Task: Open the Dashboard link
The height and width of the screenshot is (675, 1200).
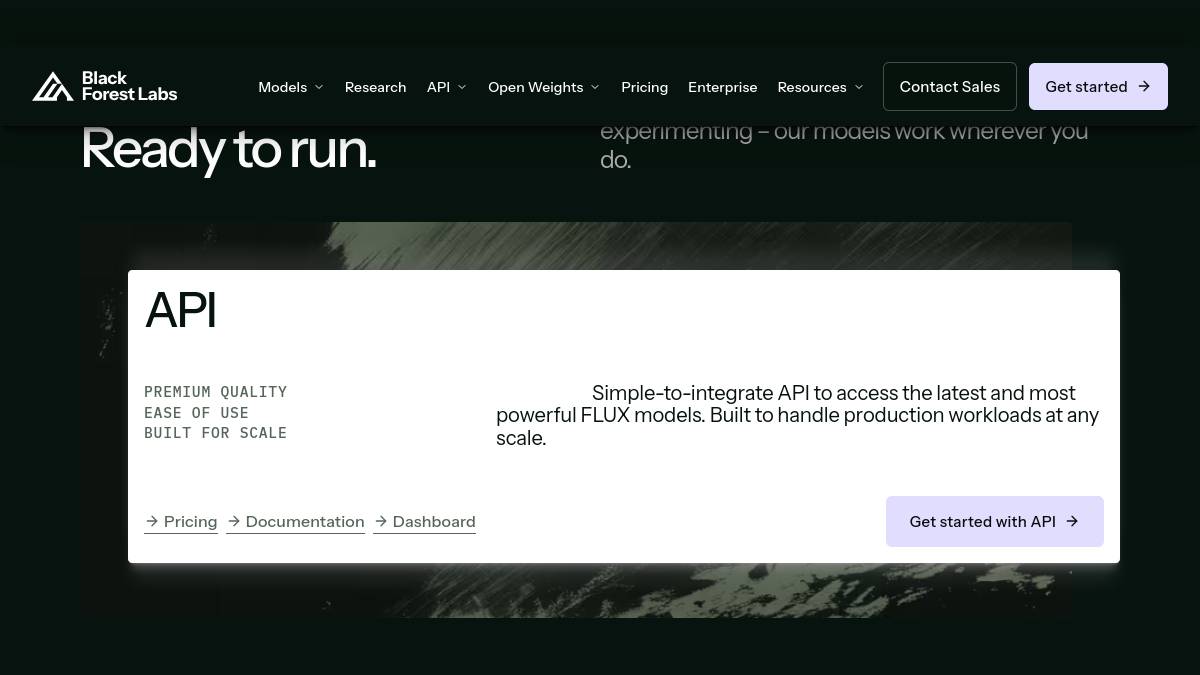Action: coord(424,522)
